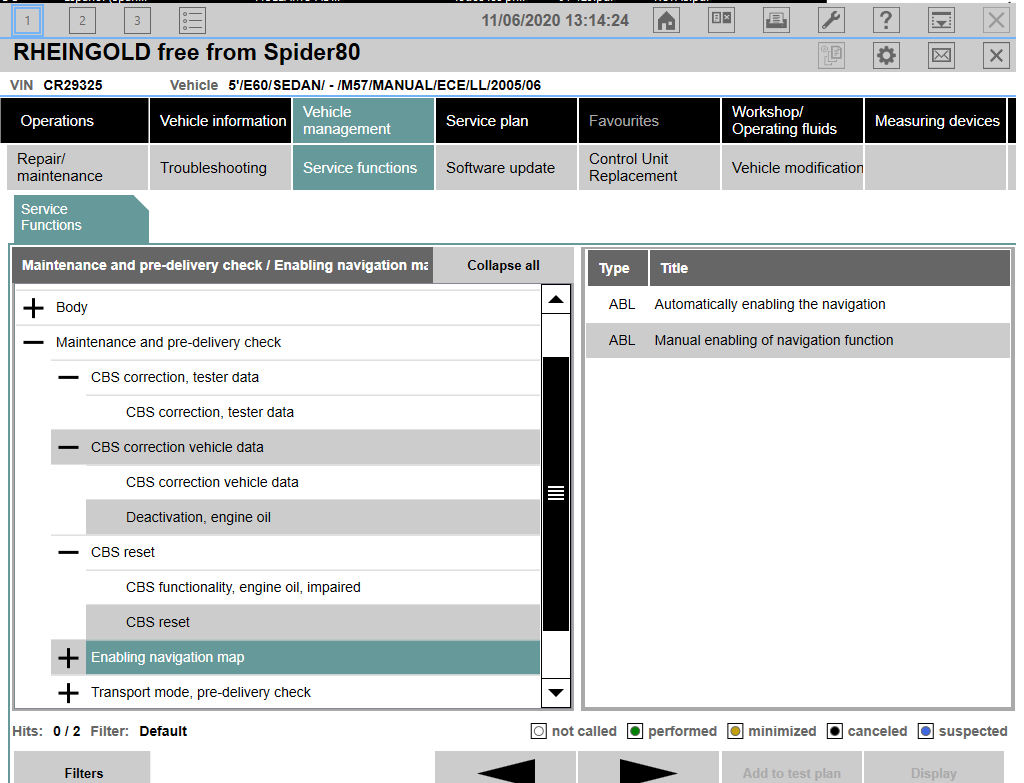Click the black canceled legend marker
The height and width of the screenshot is (783, 1024).
click(835, 731)
